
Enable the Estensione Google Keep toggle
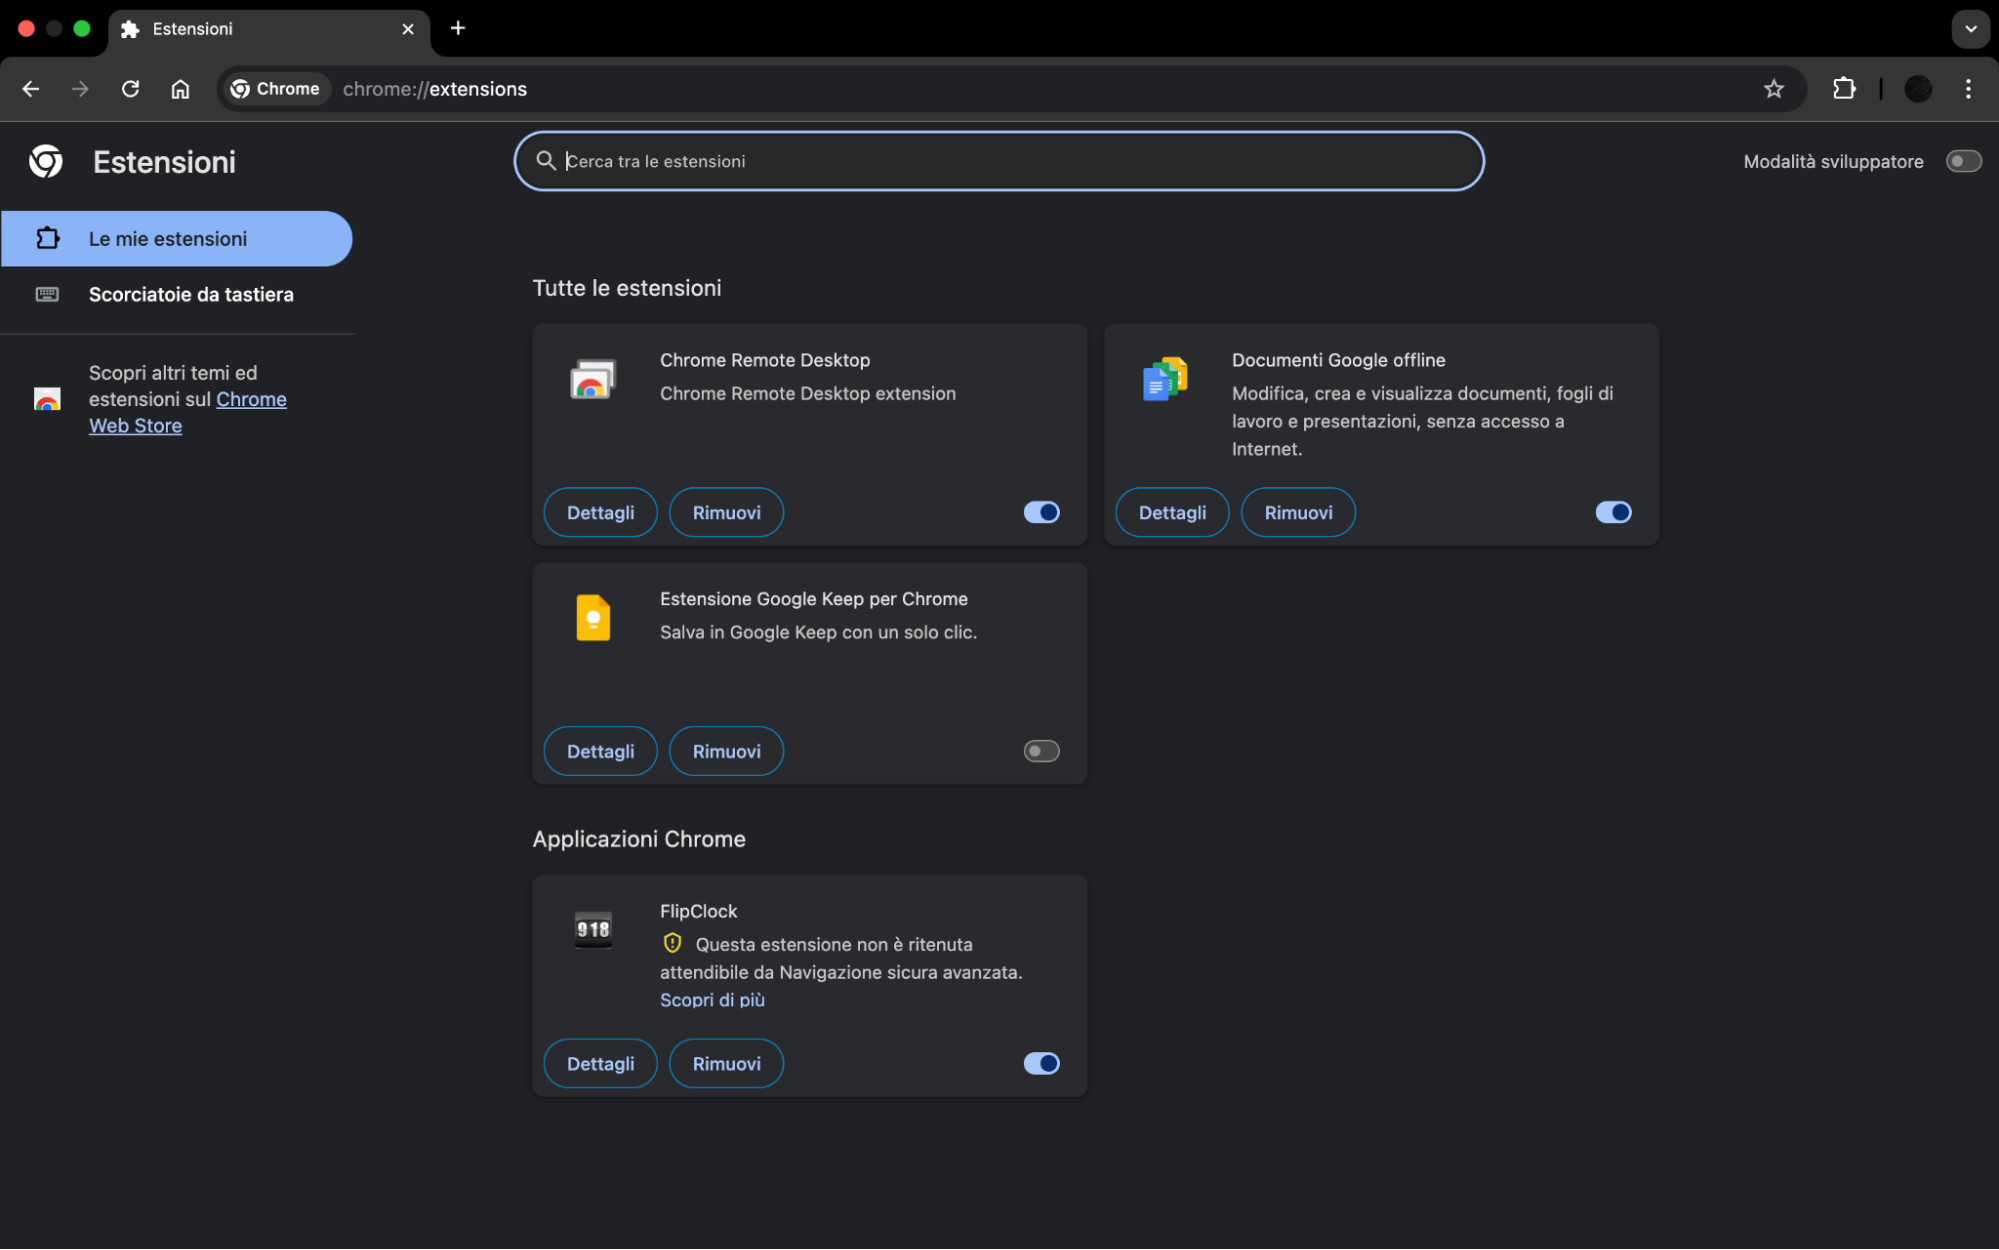point(1040,750)
